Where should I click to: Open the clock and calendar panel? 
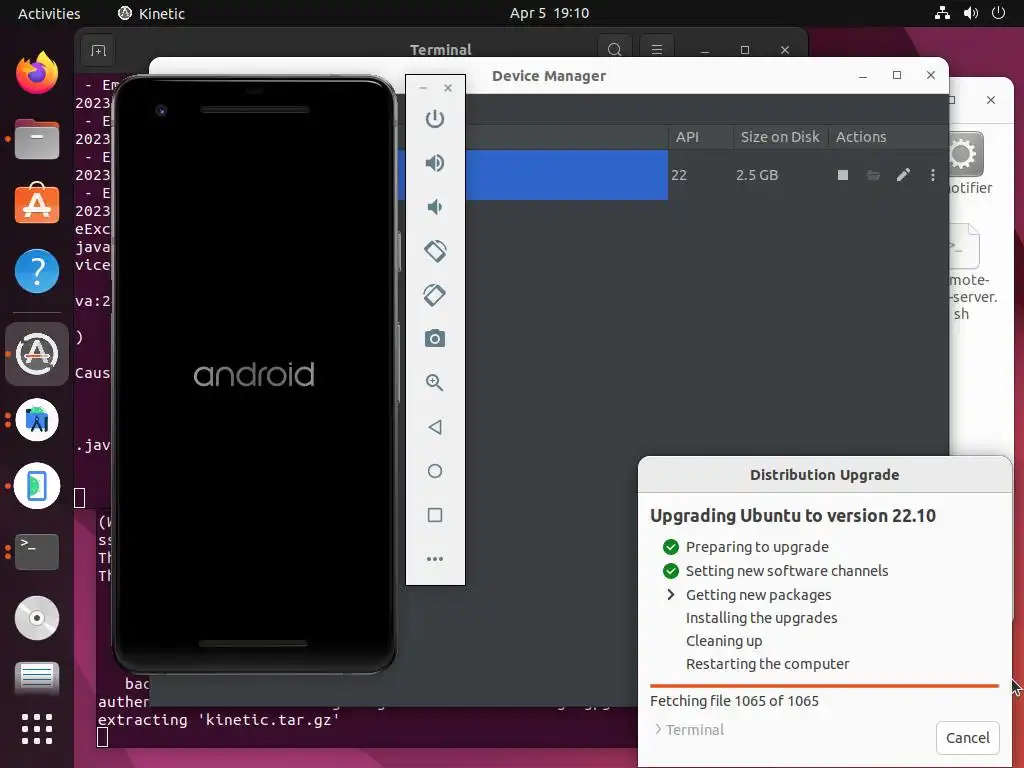pos(549,13)
